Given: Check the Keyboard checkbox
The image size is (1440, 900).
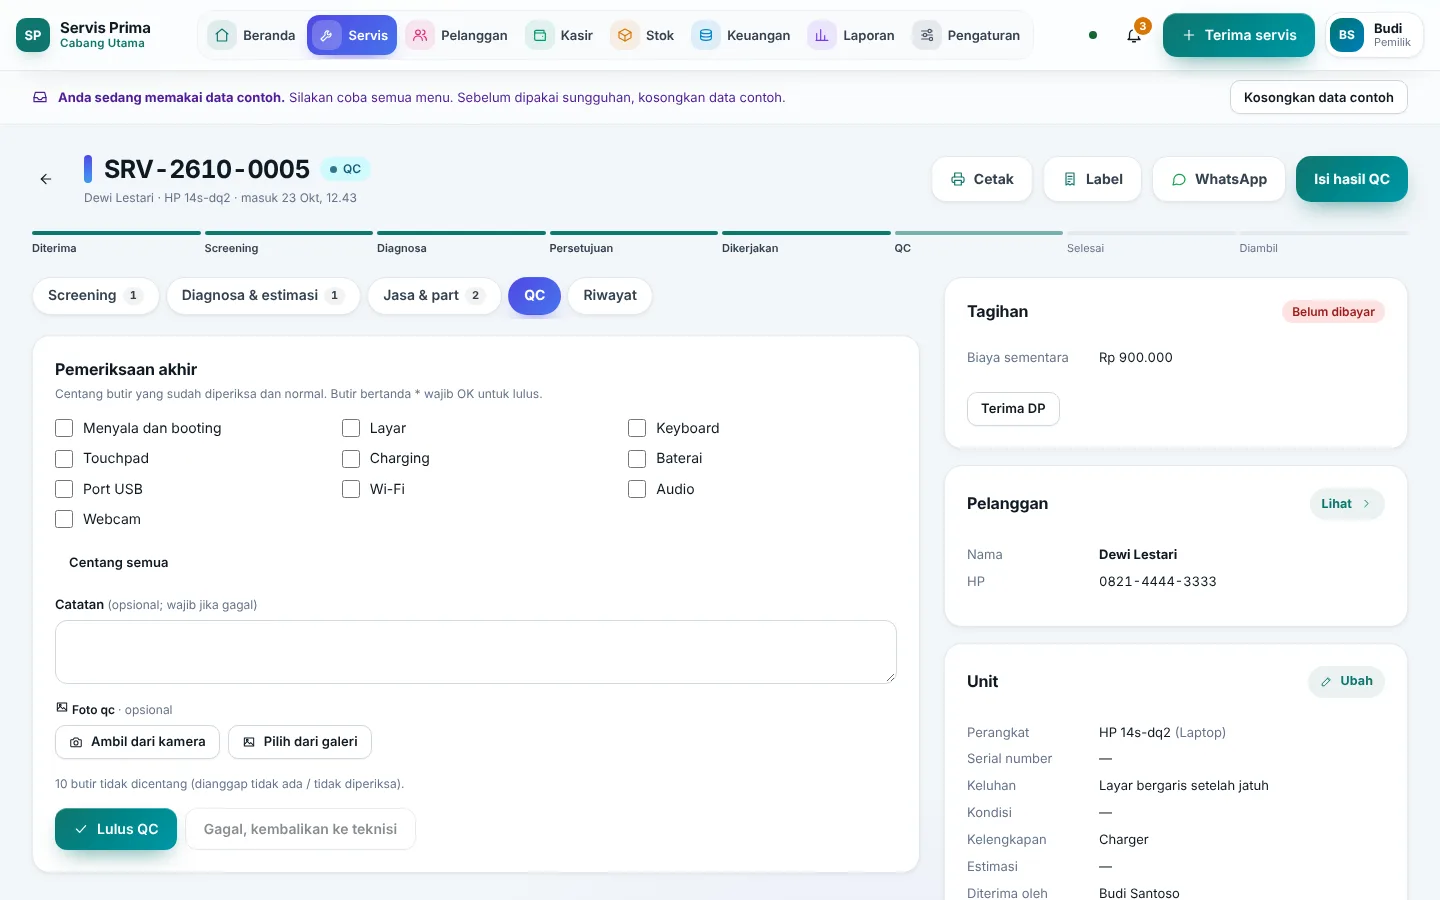Looking at the screenshot, I should (x=637, y=428).
